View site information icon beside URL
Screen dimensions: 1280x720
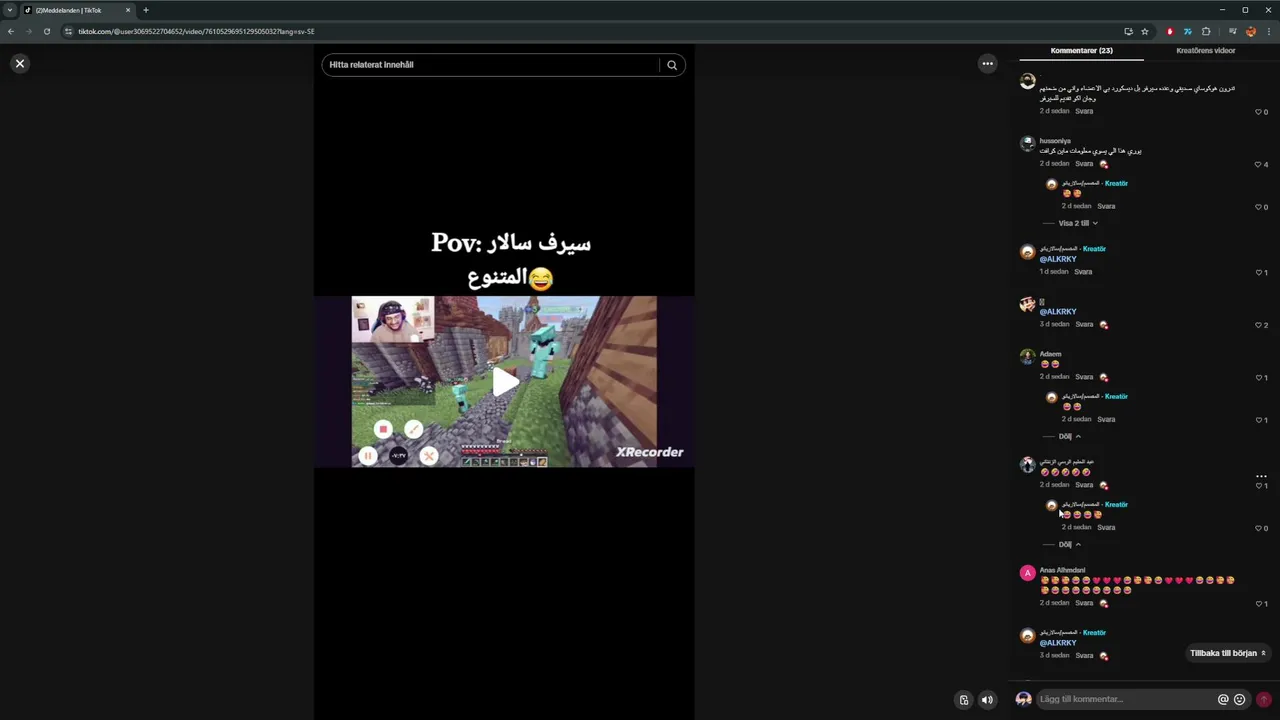[68, 31]
